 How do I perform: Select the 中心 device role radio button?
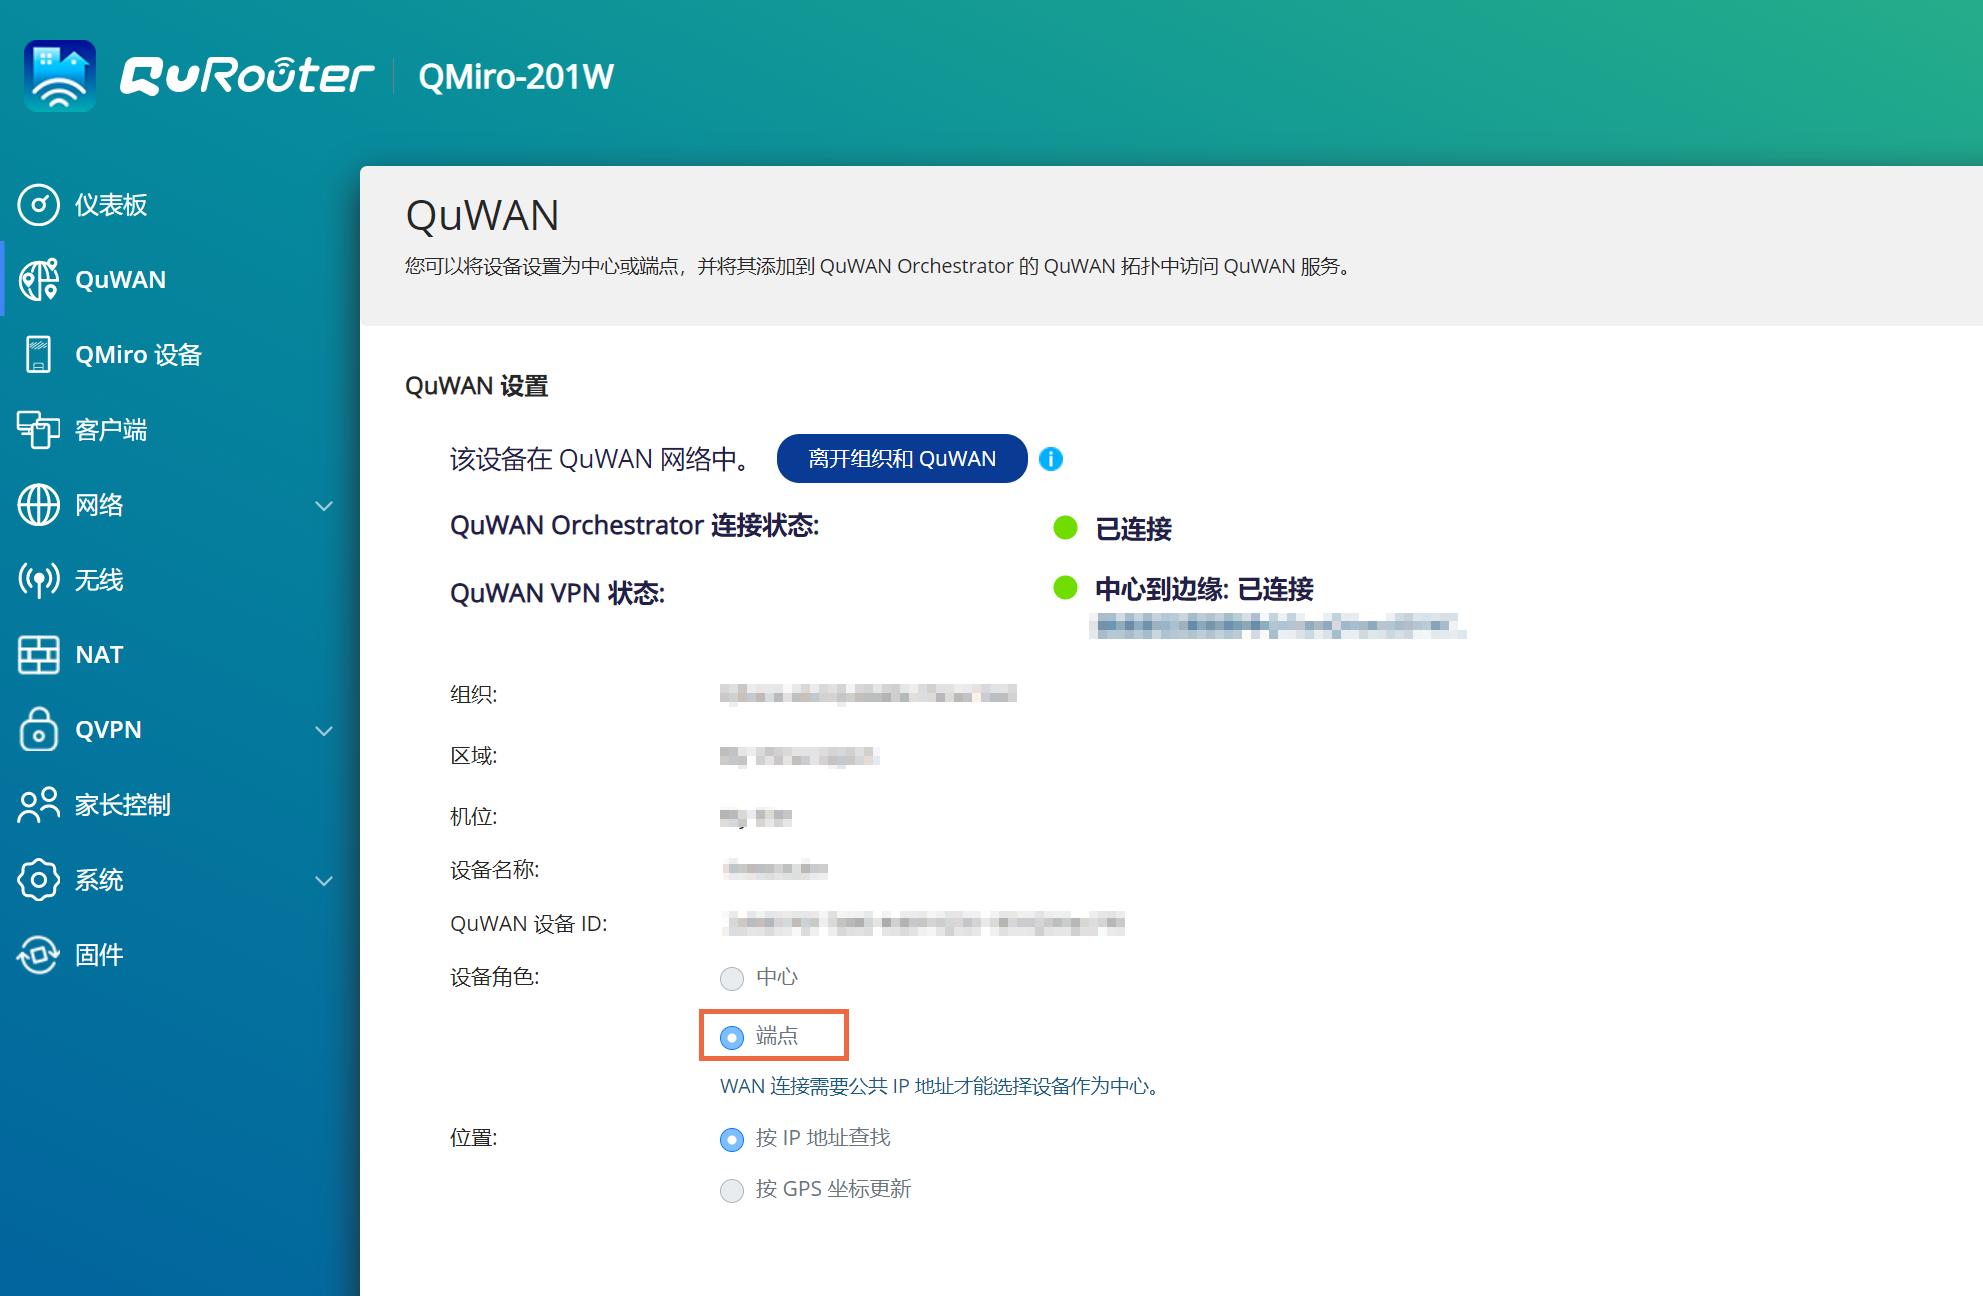tap(732, 979)
